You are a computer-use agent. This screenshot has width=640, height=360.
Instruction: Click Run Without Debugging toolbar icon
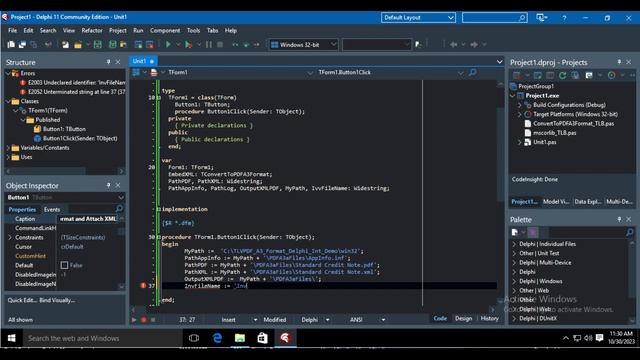click(x=188, y=44)
